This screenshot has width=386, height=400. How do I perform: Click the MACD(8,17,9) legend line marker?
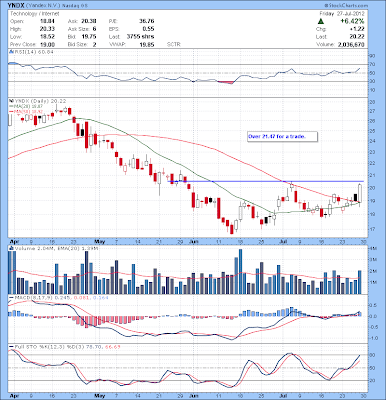11,297
